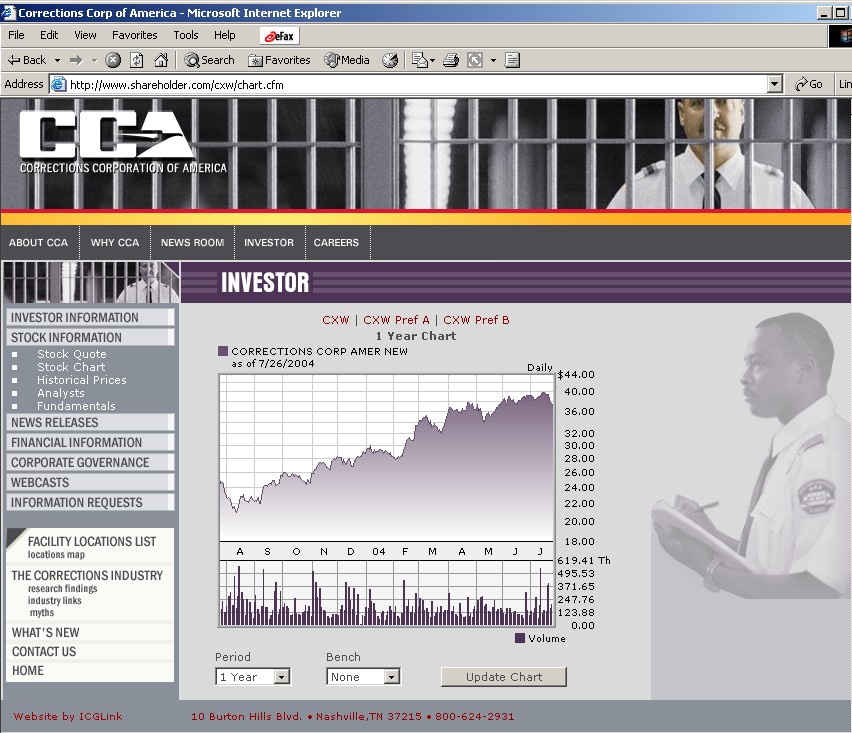Open NEWS RELEASES sidebar section

click(90, 422)
